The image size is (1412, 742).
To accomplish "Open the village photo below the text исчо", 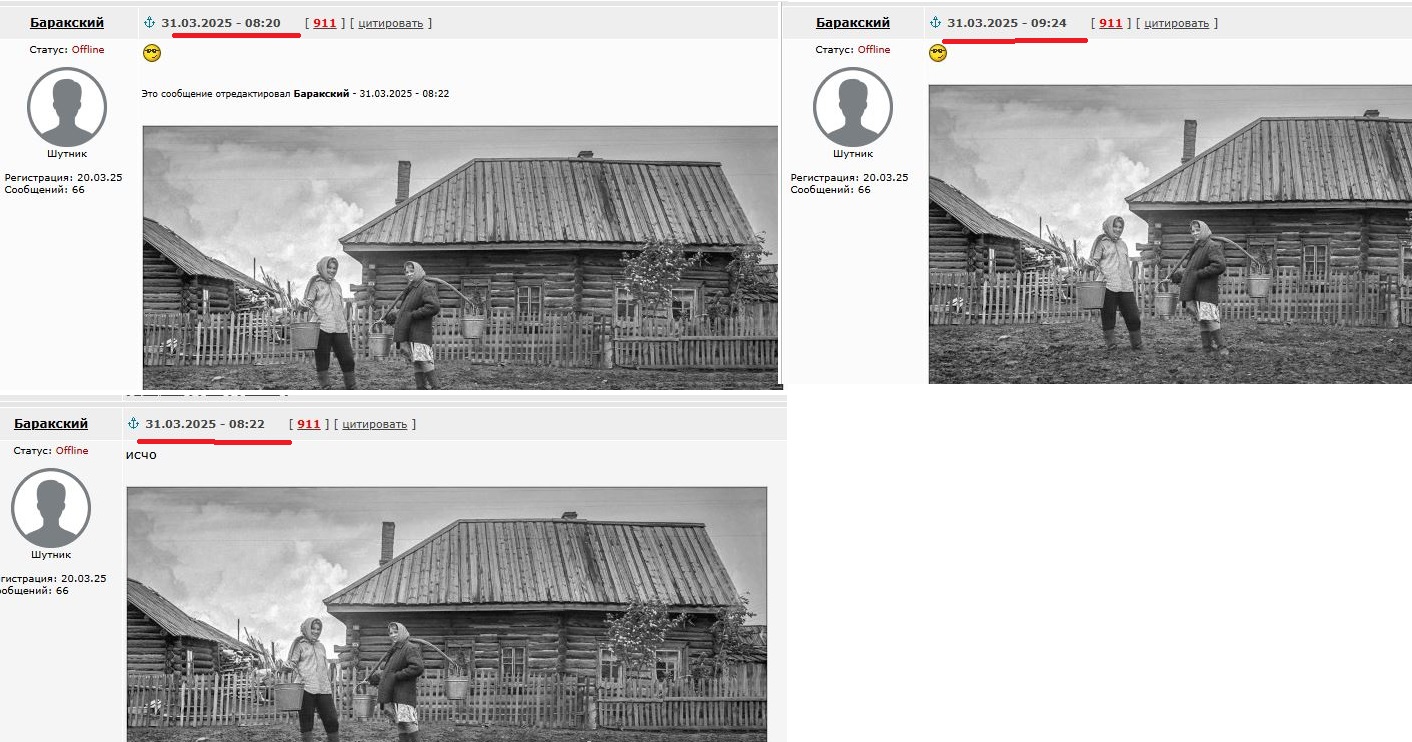I will (x=446, y=613).
